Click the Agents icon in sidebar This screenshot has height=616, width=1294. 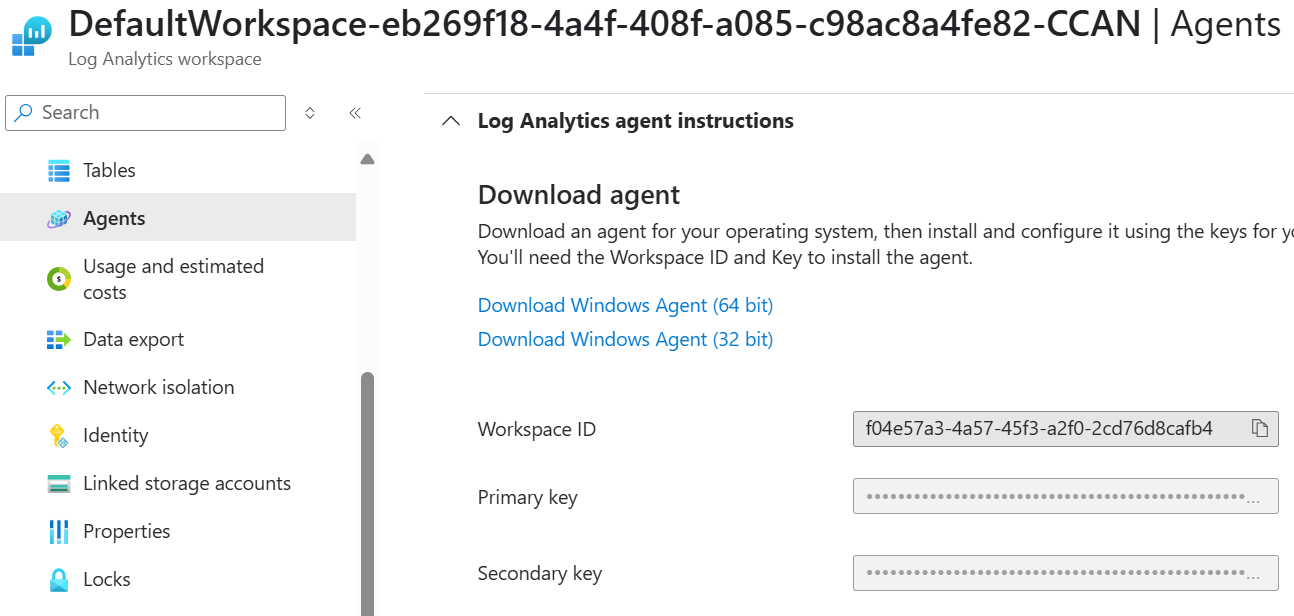[59, 219]
